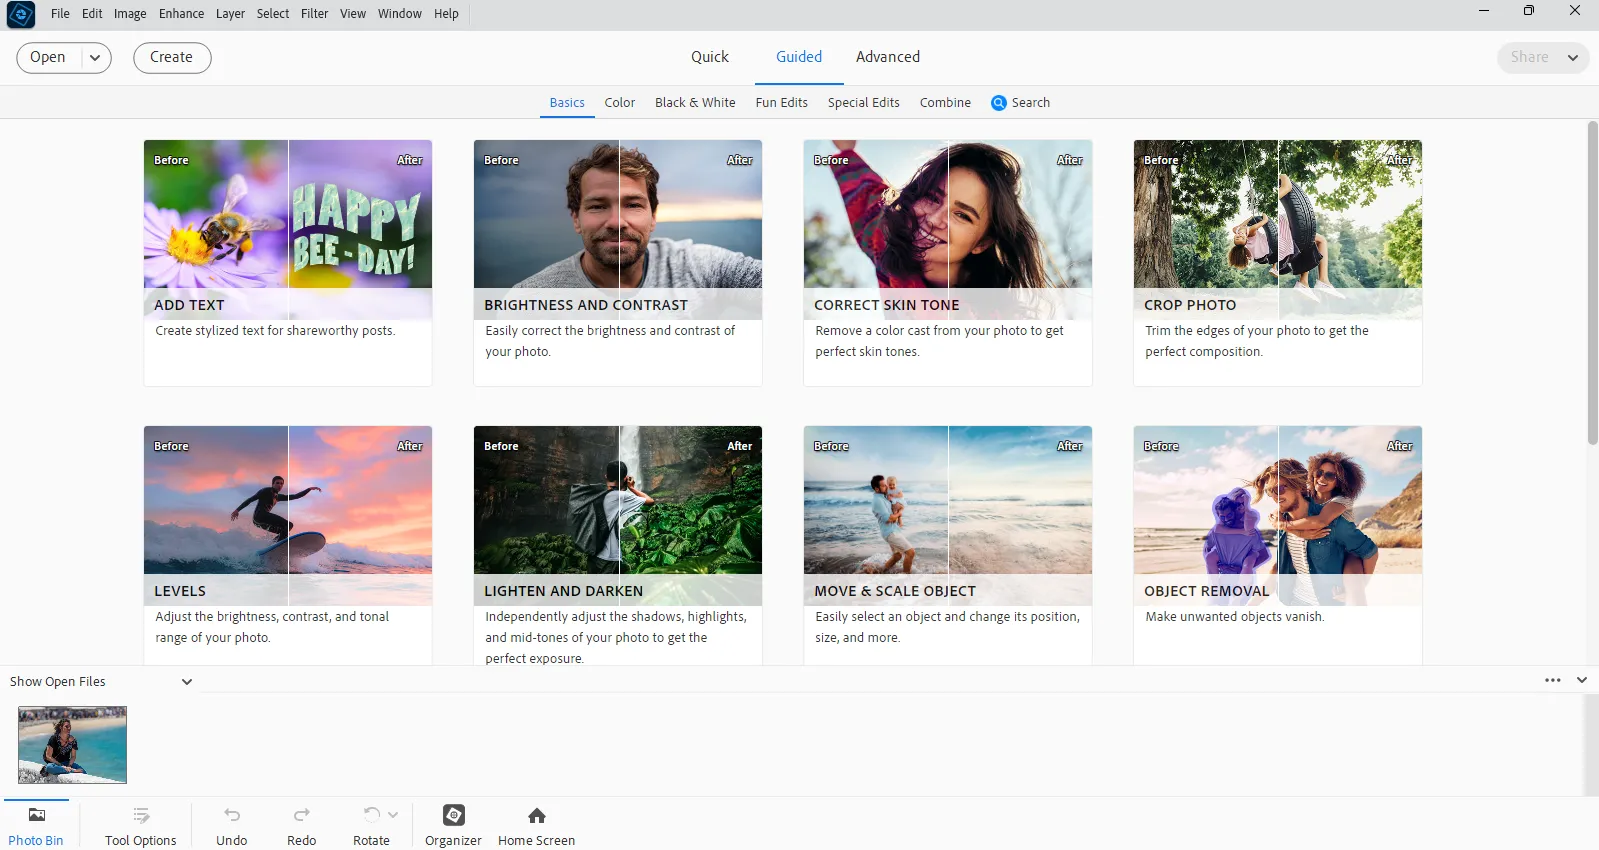Viewport: 1599px width, 850px height.
Task: Open the Filter menu
Action: click(x=315, y=14)
